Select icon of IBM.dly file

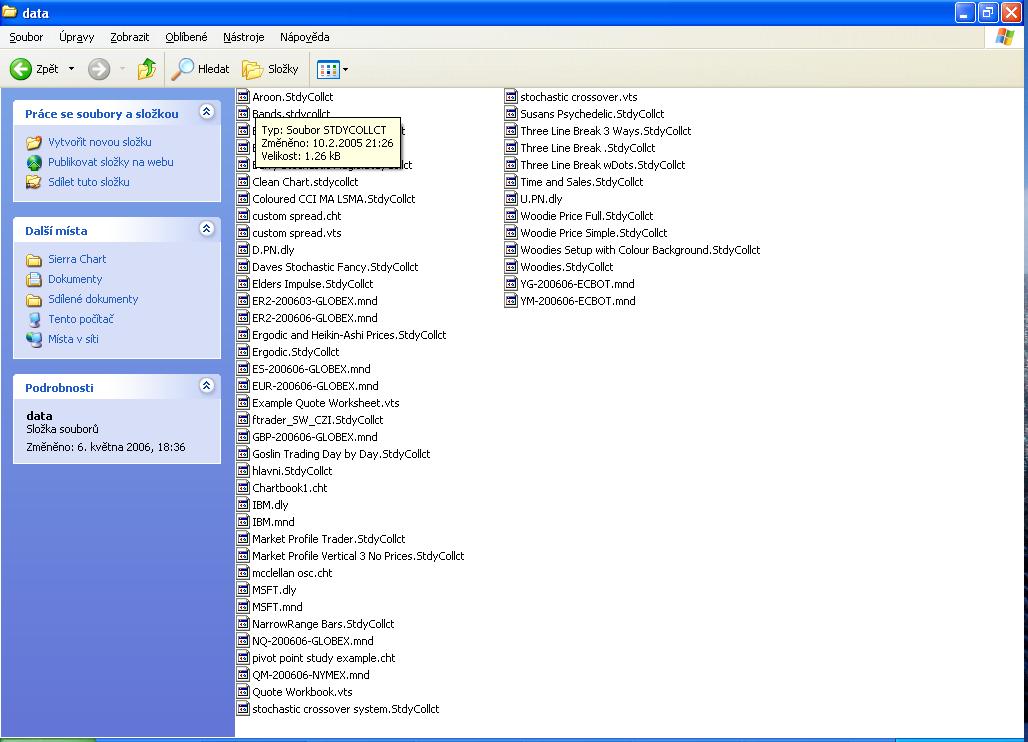tap(243, 505)
